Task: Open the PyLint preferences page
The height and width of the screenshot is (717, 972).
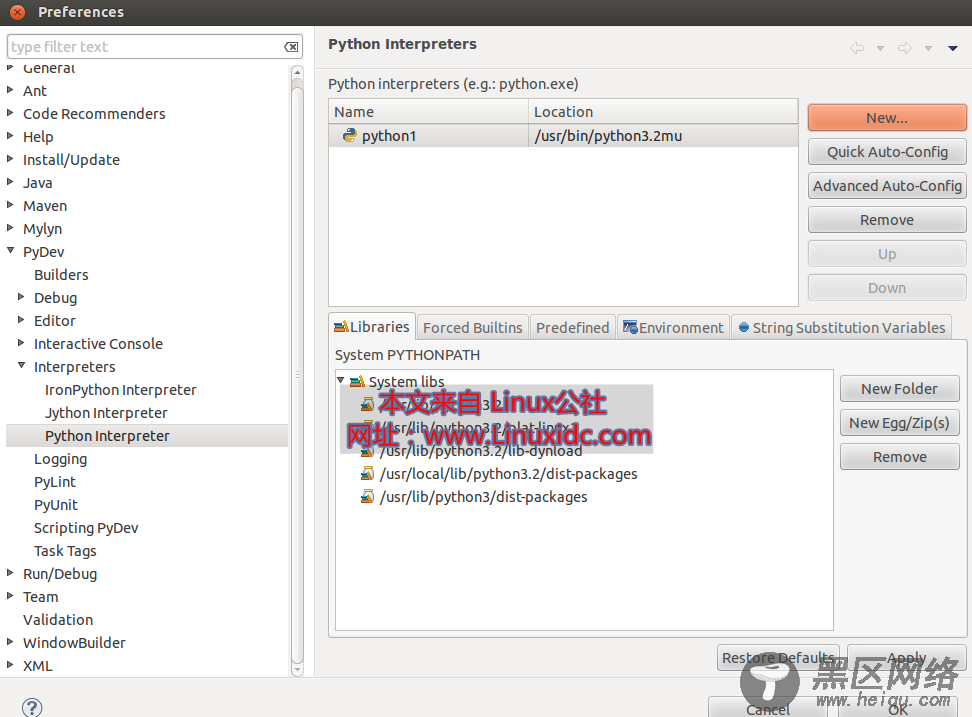Action: [x=55, y=482]
